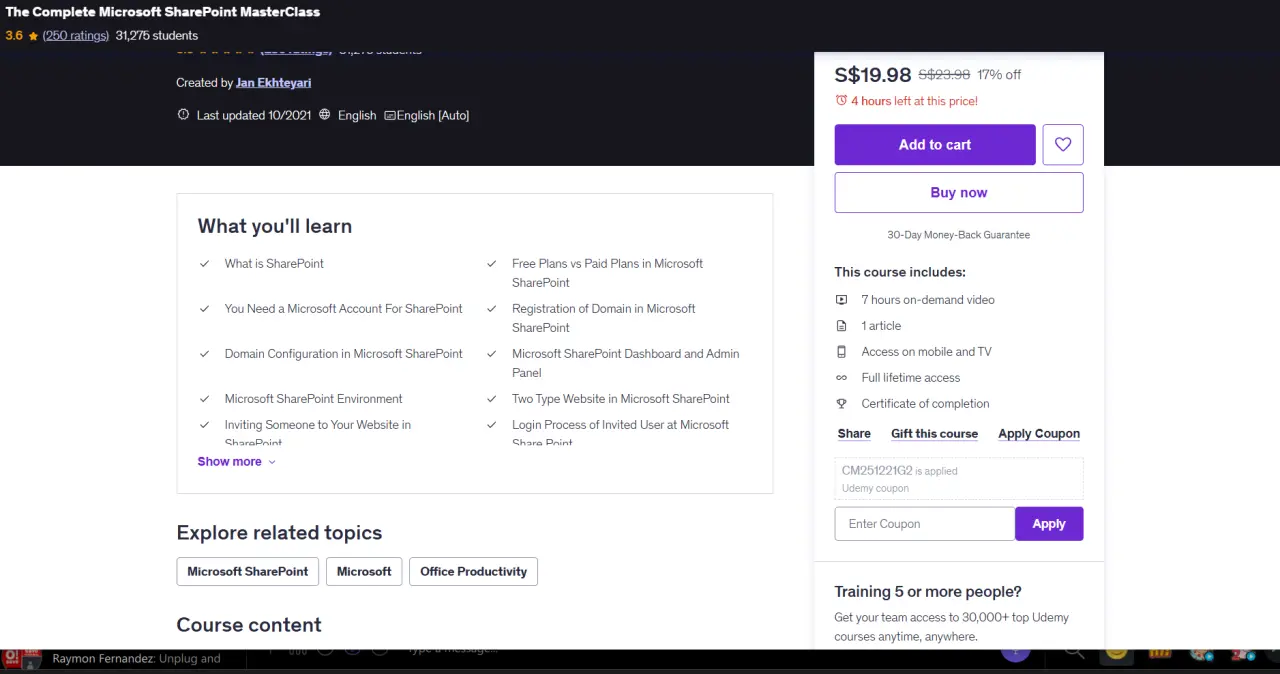Click the CM251221G2 is applied coupon text

(899, 471)
